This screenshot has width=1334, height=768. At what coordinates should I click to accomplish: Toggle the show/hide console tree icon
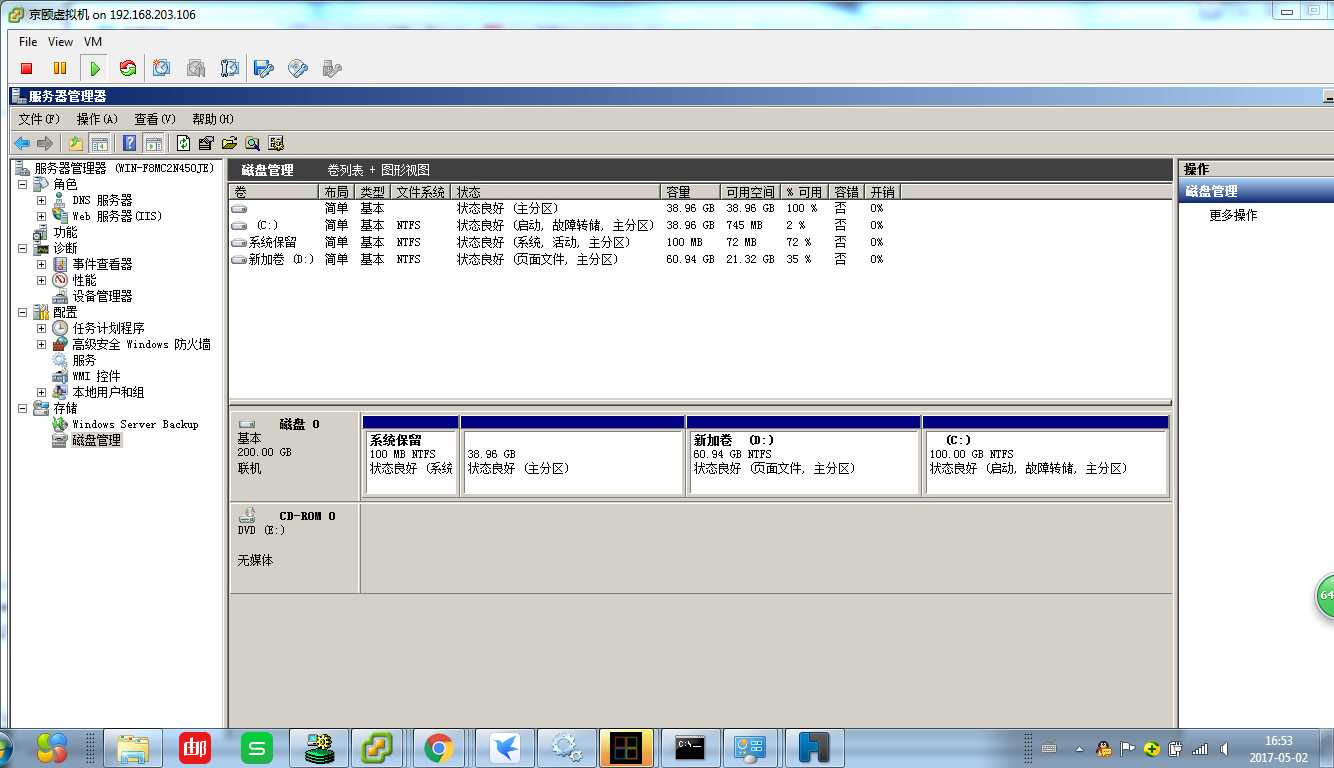click(x=99, y=143)
